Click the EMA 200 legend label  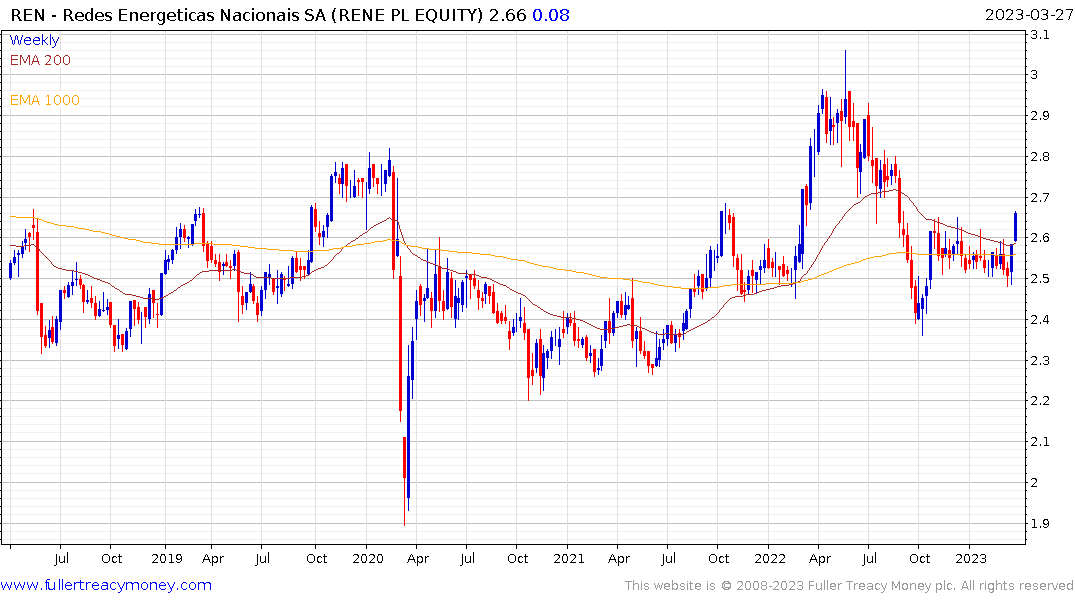pyautogui.click(x=40, y=60)
